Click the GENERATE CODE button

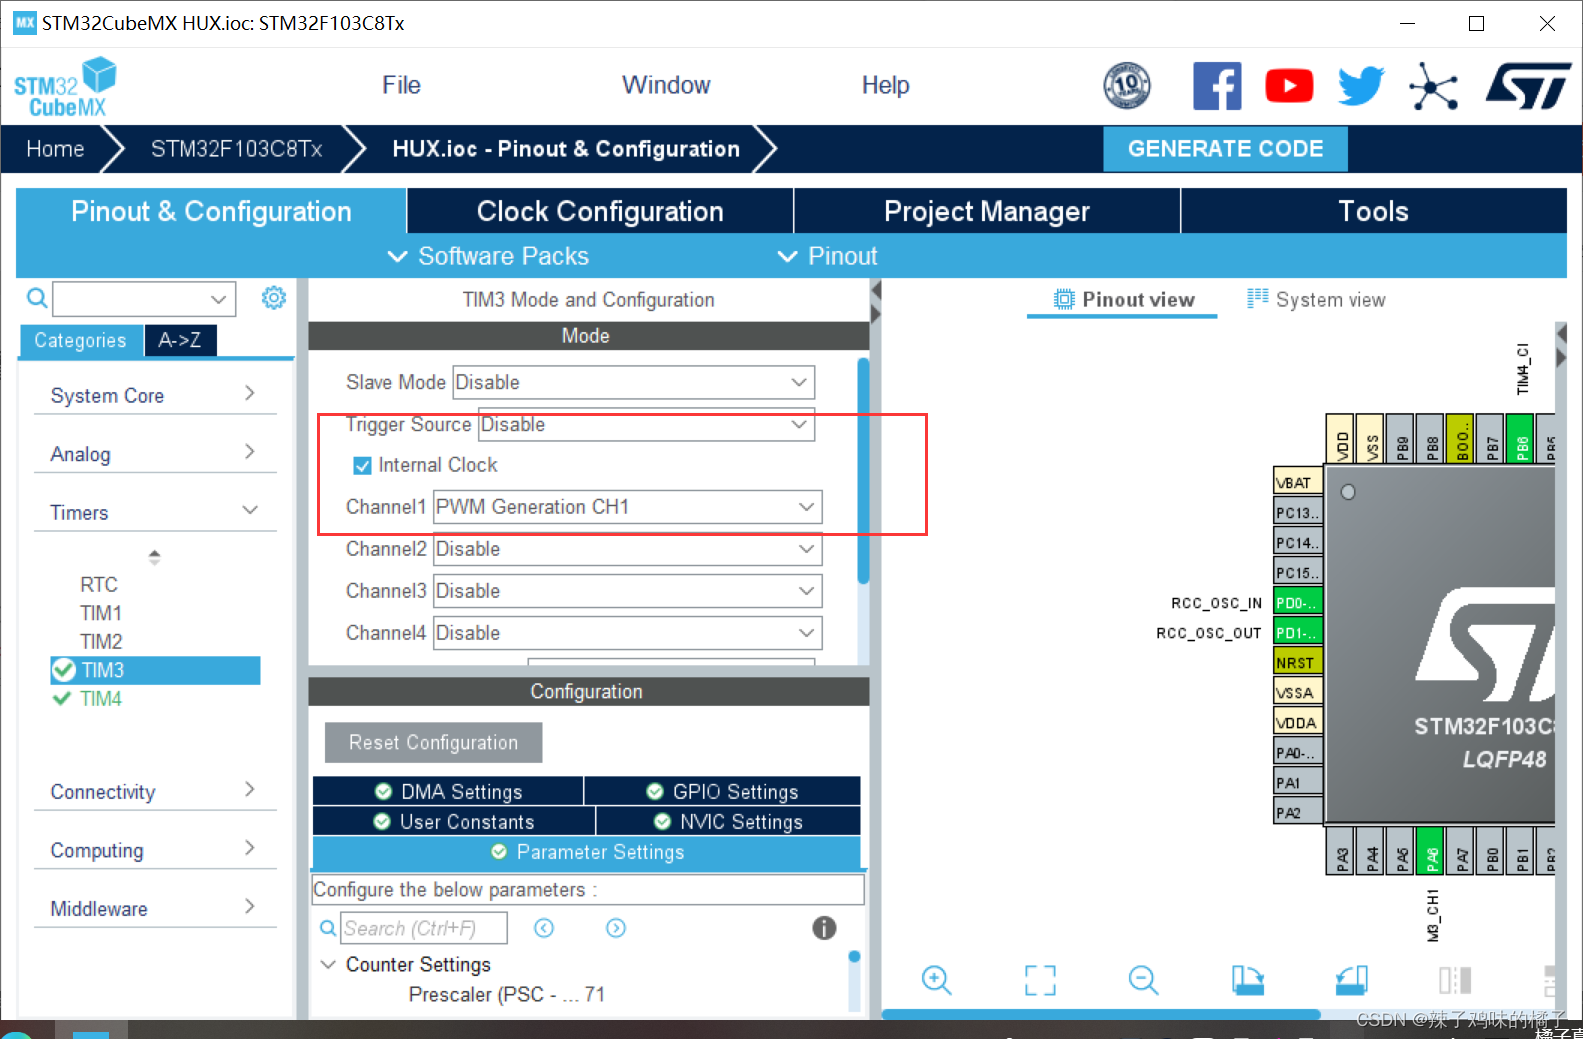[x=1225, y=149]
